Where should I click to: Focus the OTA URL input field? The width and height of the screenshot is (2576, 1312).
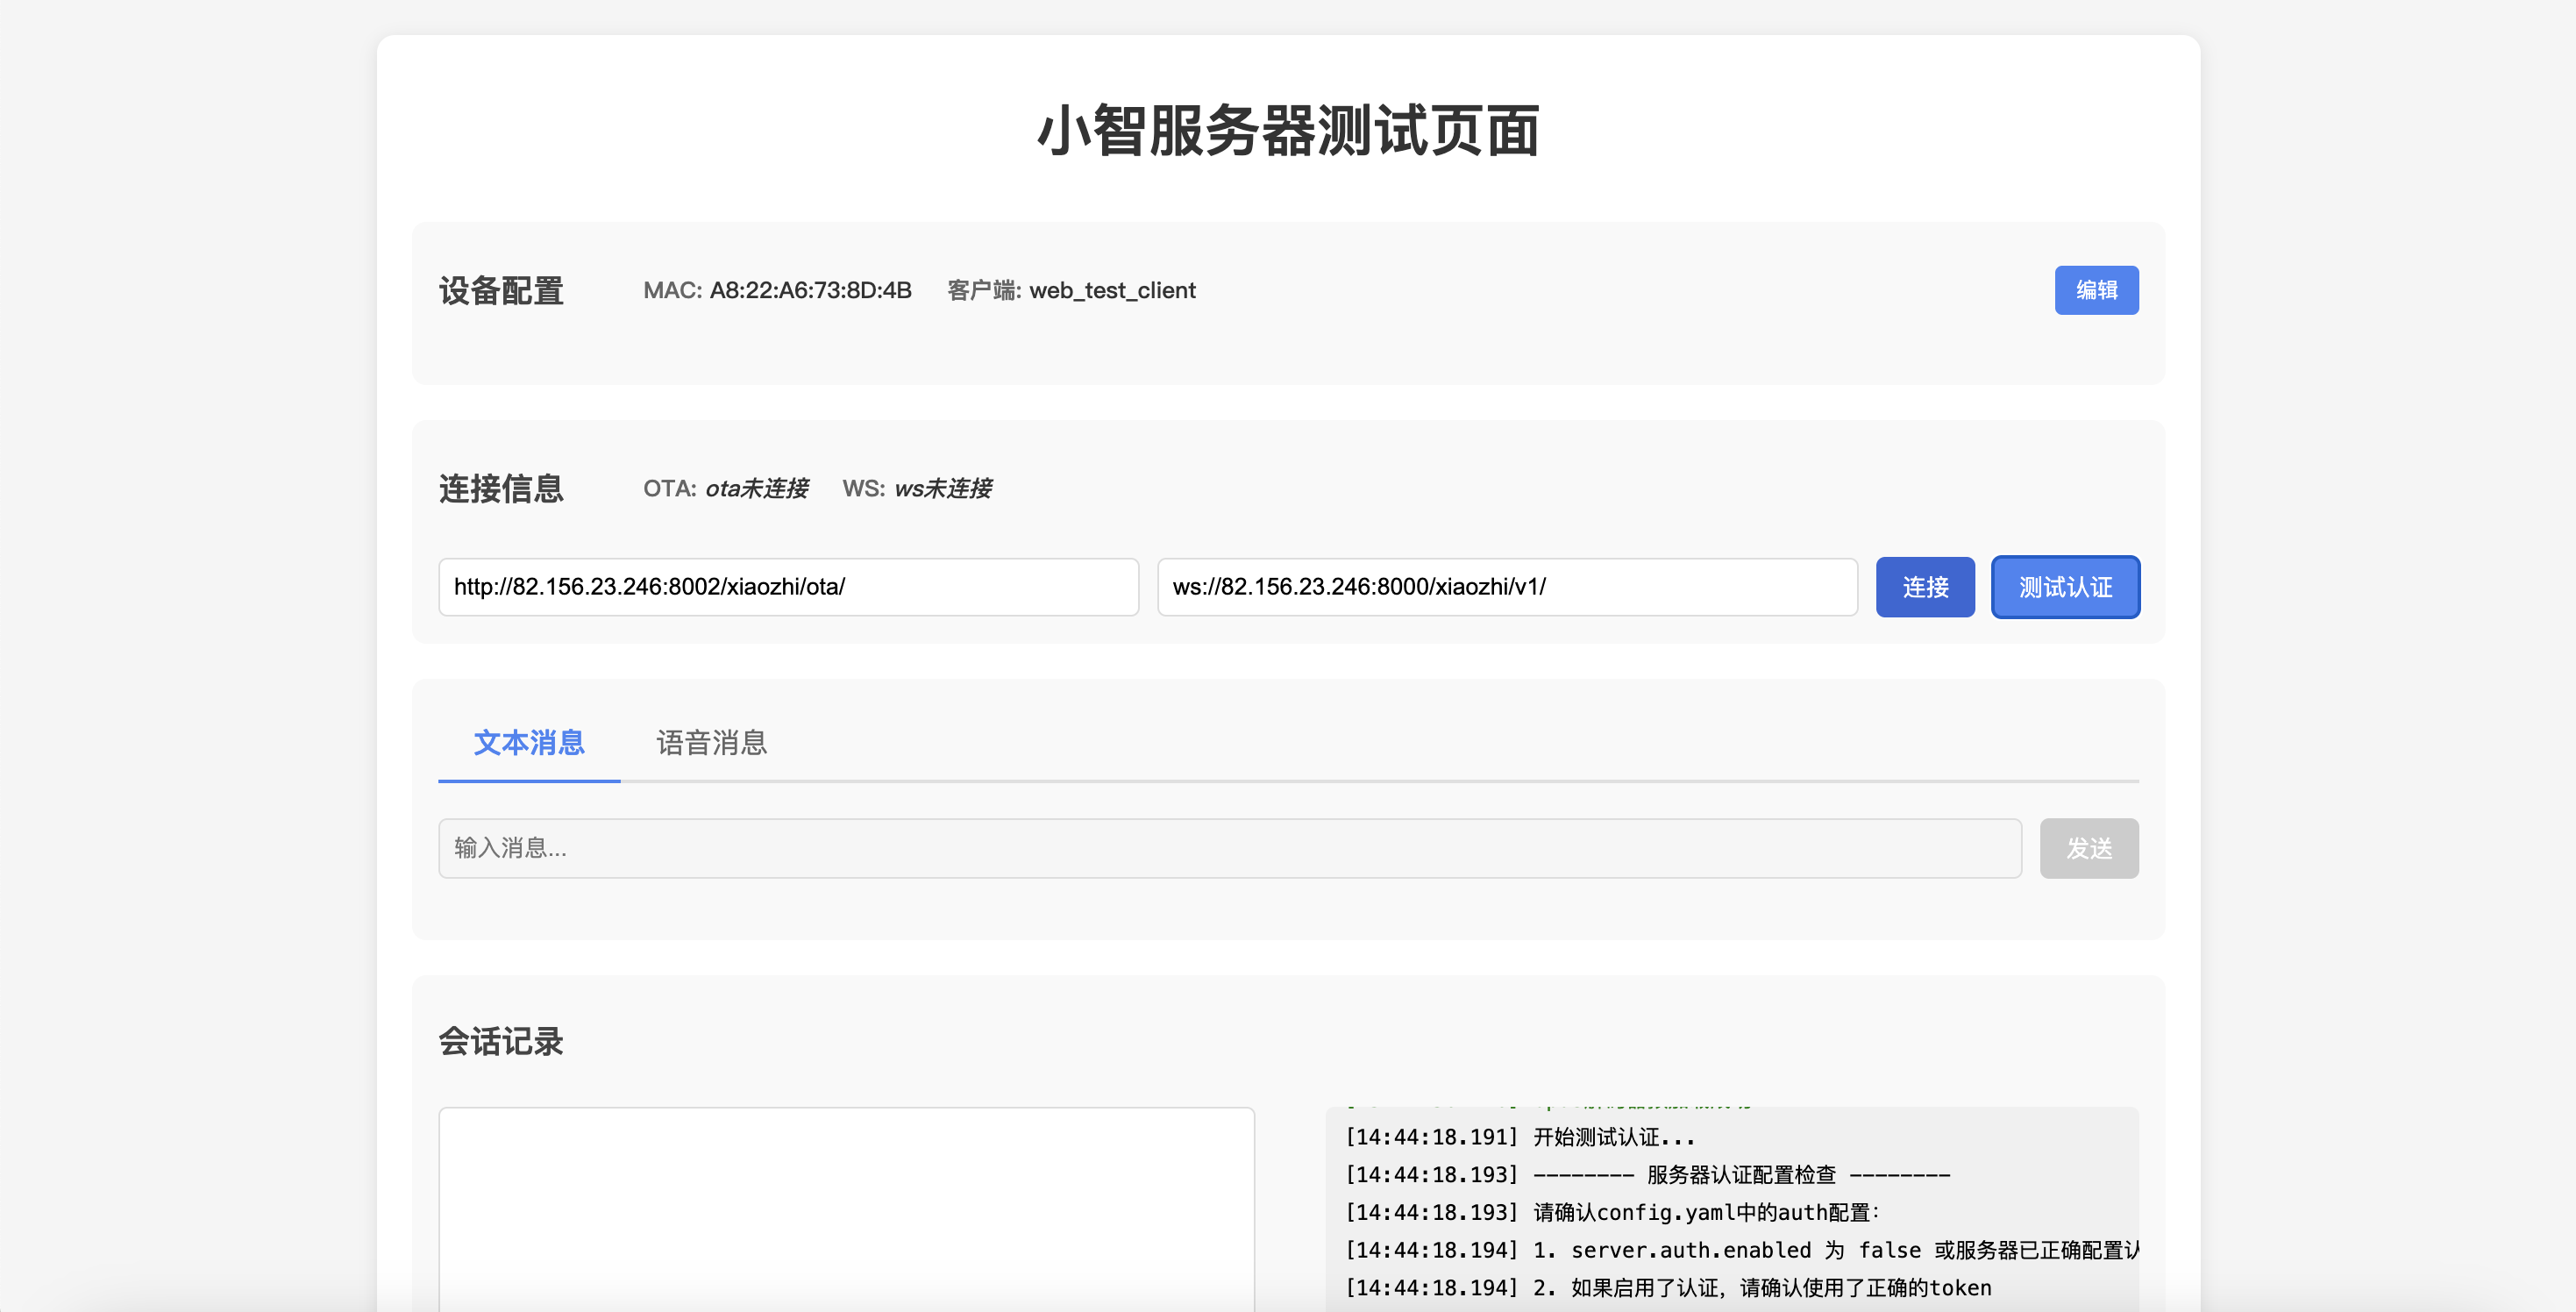[x=788, y=587]
